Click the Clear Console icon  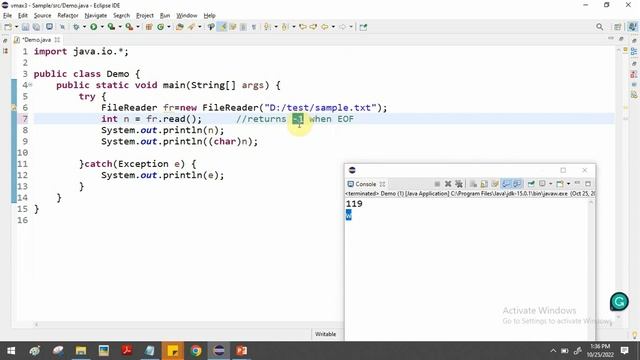click(x=473, y=184)
